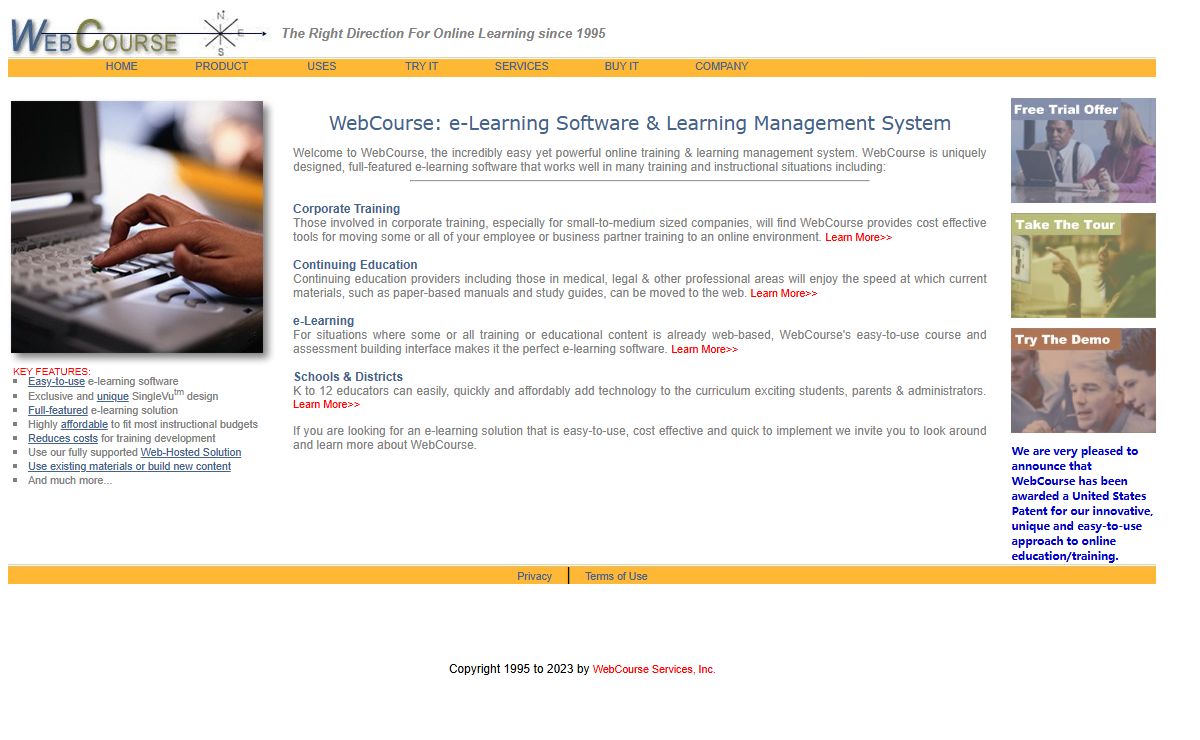Click Learn More under Continuing Education
This screenshot has height=740, width=1200.
click(x=783, y=294)
